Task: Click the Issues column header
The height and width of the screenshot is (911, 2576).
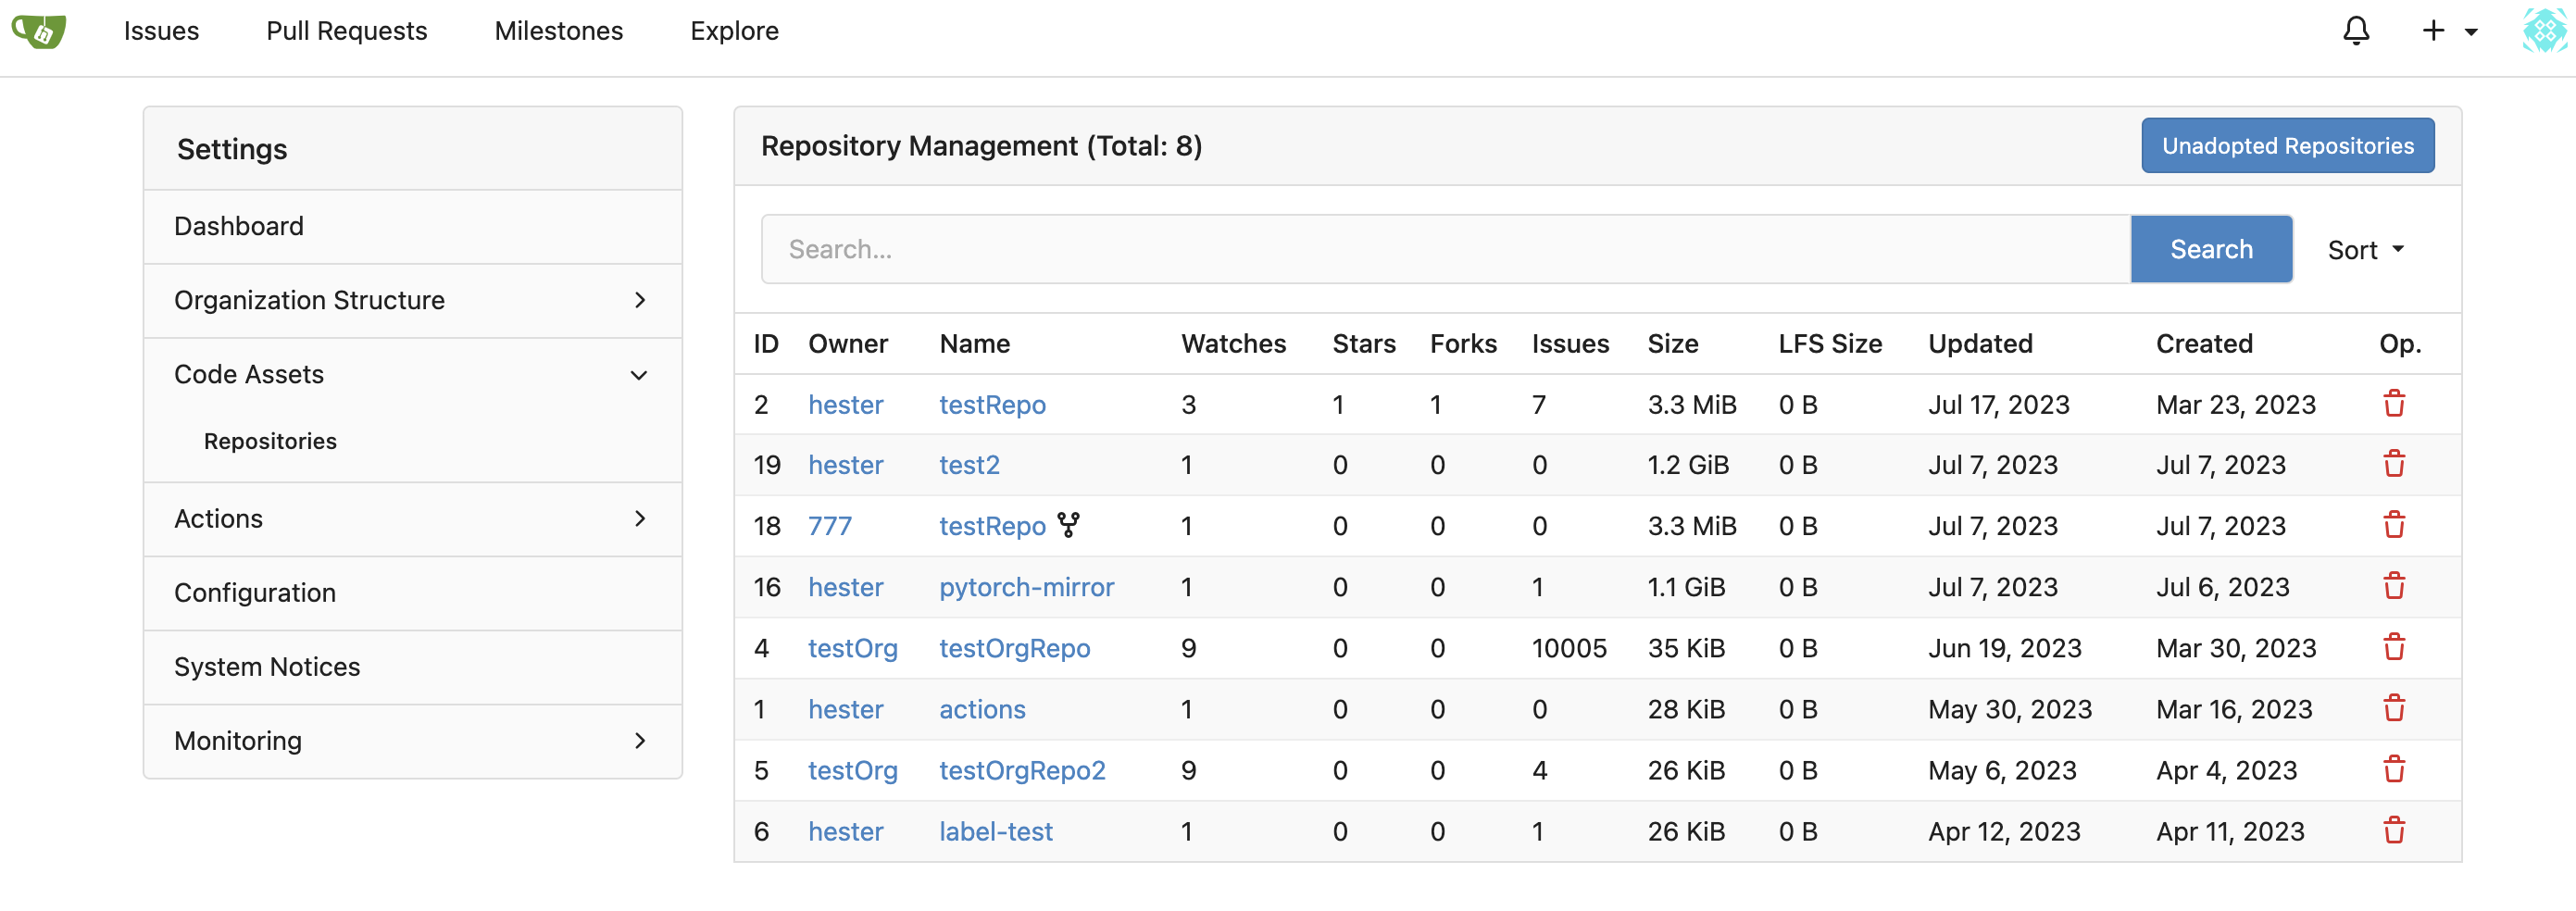Action: tap(1570, 344)
